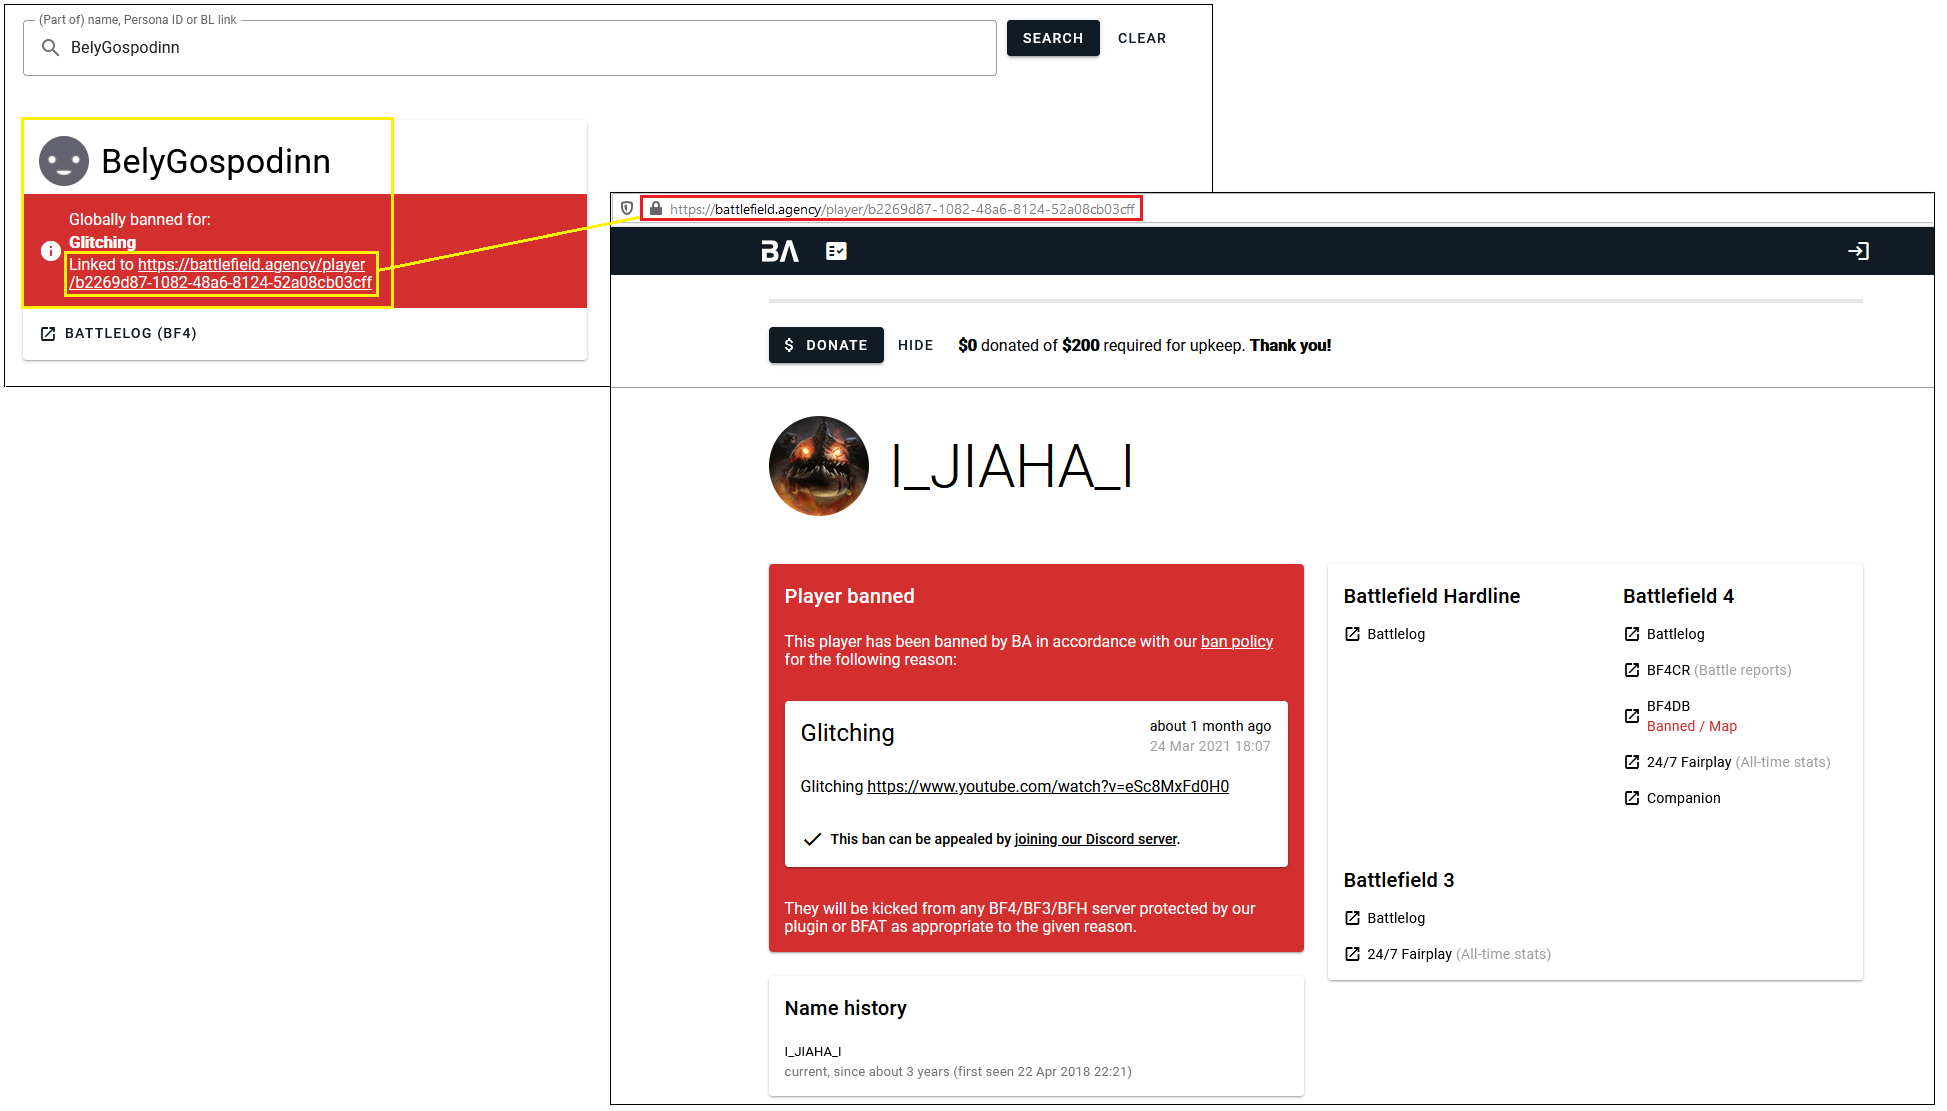Open the ban policy link
The height and width of the screenshot is (1111, 1947).
[x=1236, y=641]
